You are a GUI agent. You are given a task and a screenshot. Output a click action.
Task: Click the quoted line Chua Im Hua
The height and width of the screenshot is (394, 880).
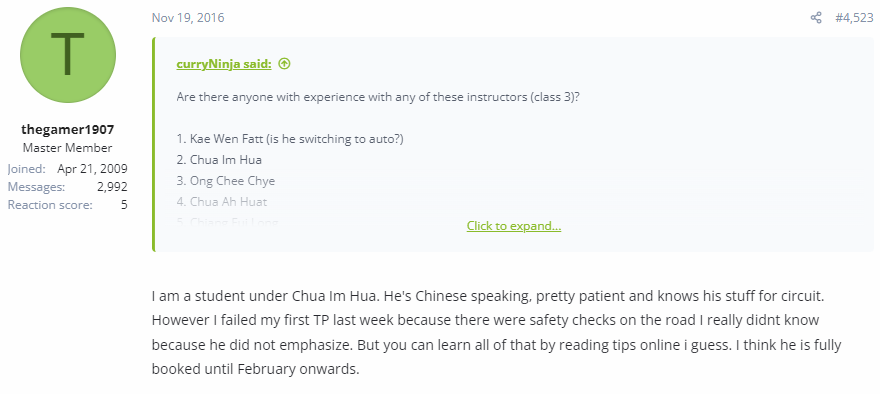coord(219,160)
